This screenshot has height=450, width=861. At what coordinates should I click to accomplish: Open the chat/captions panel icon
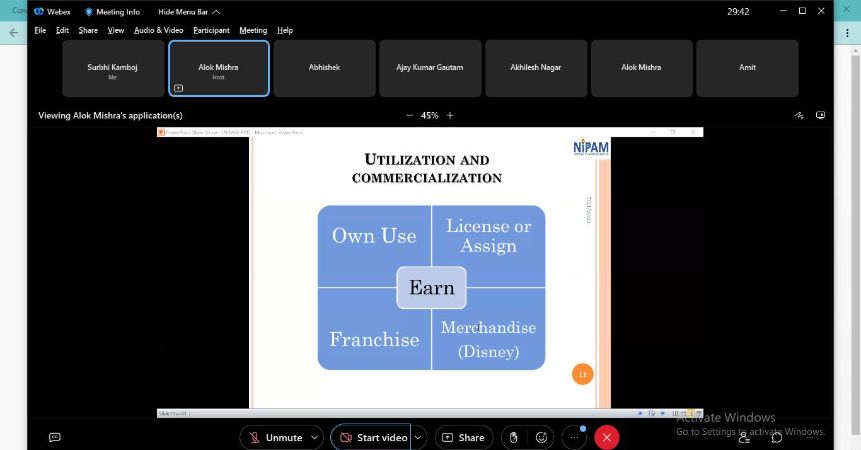[55, 437]
